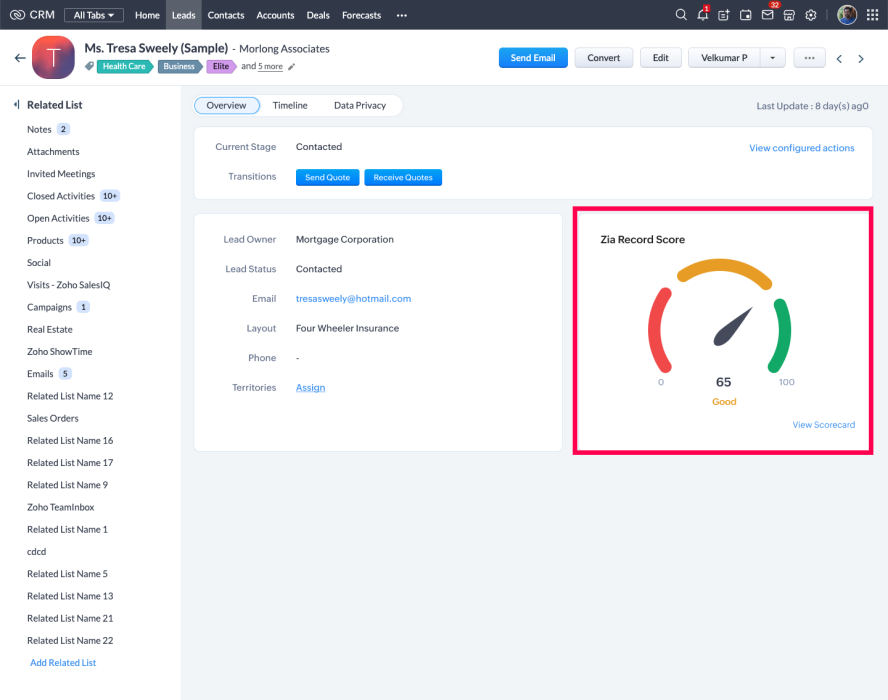Click the View Scorecard link

823,425
